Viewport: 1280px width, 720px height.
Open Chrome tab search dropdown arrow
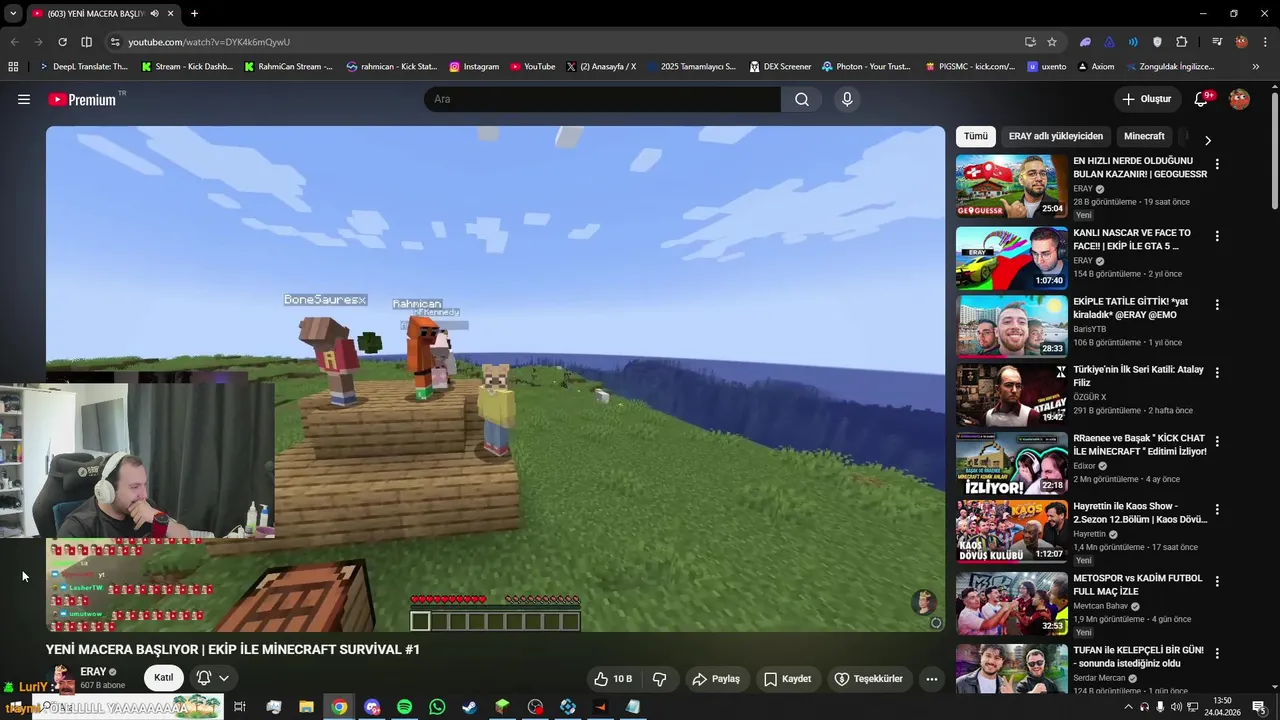click(x=13, y=14)
